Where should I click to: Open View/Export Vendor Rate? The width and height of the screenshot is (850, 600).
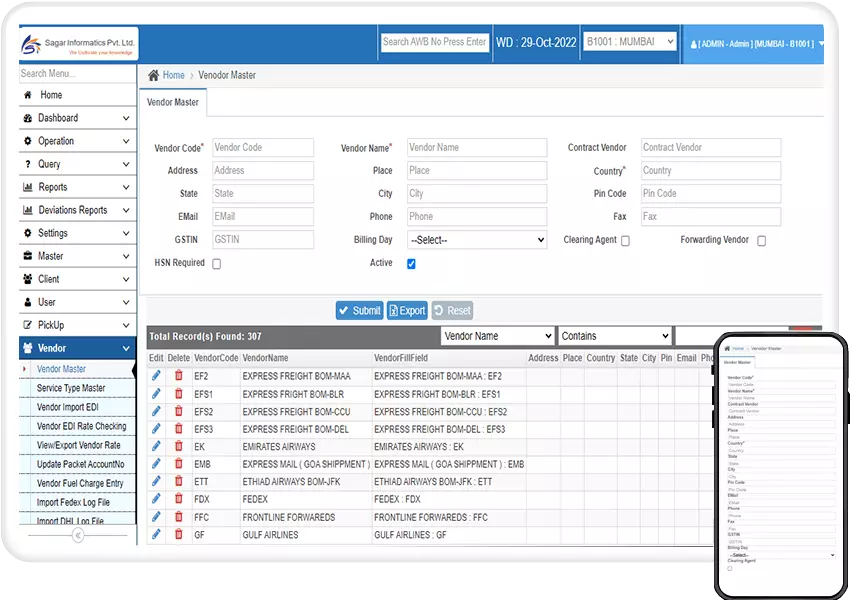79,445
